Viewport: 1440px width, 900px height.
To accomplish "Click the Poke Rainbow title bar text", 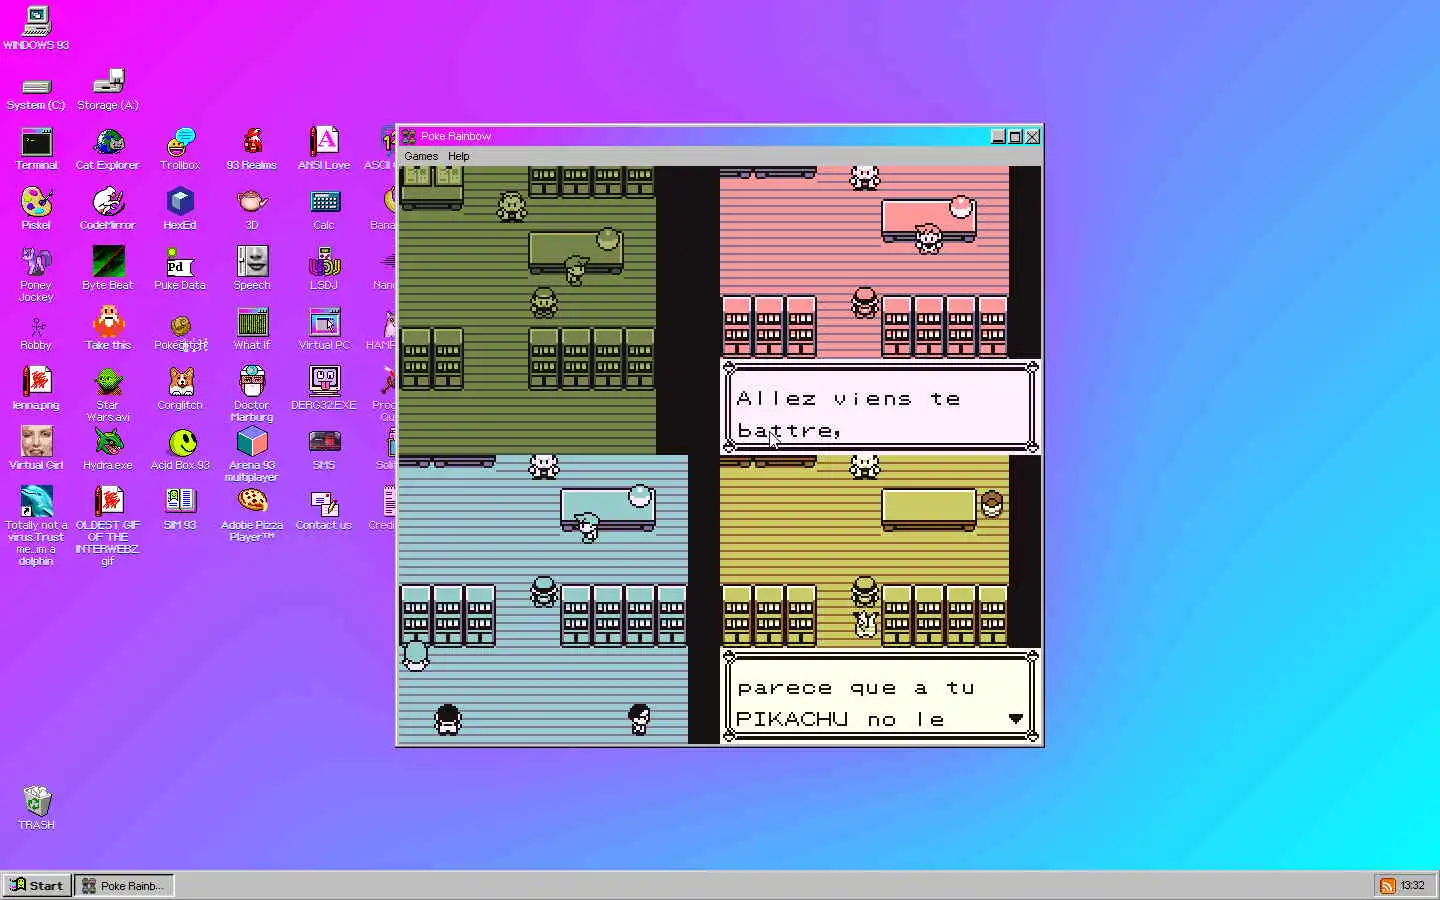I will [456, 137].
